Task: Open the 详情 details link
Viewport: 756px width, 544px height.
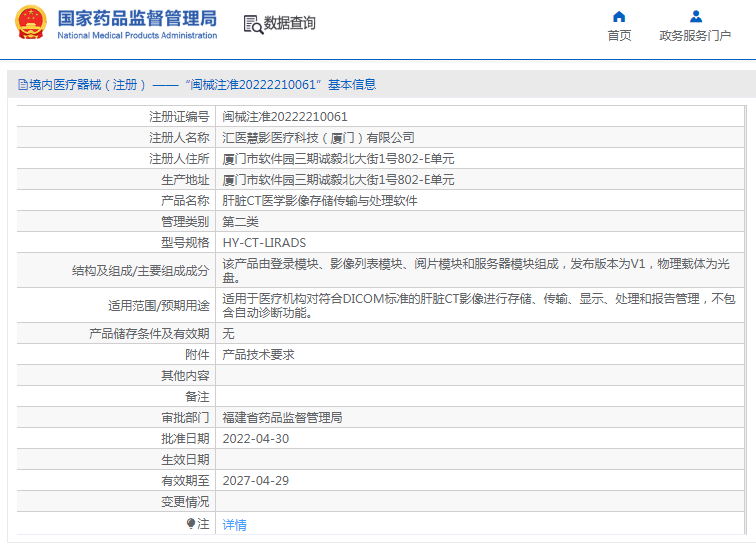Action: (234, 525)
